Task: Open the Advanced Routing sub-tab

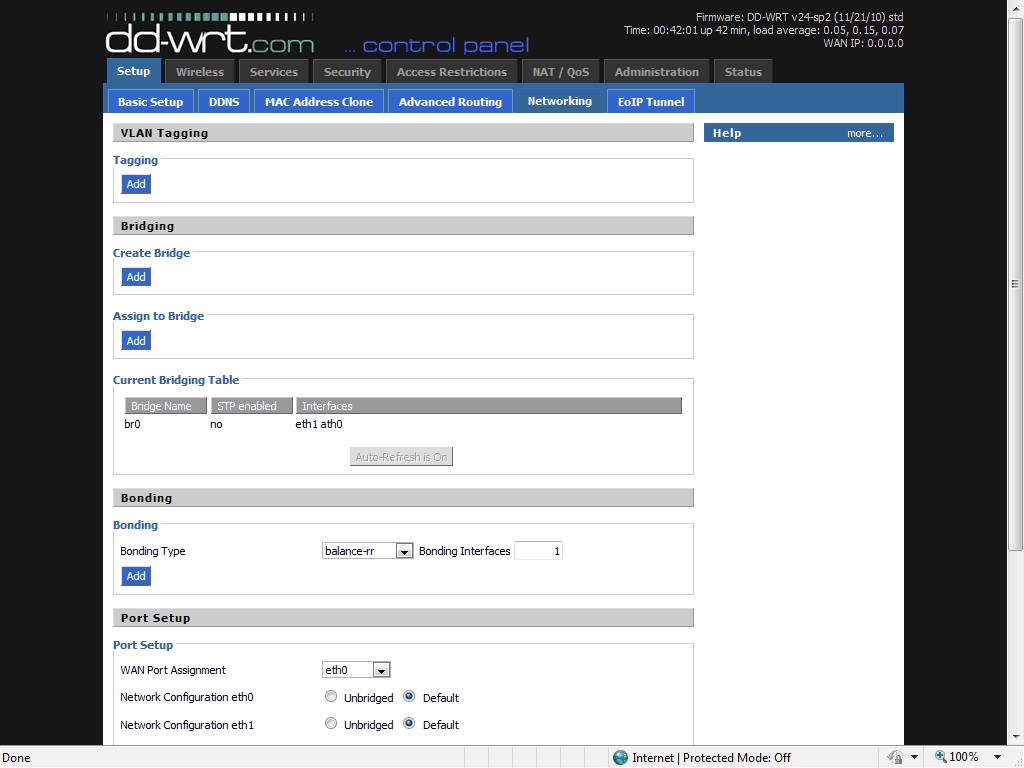Action: coord(450,101)
